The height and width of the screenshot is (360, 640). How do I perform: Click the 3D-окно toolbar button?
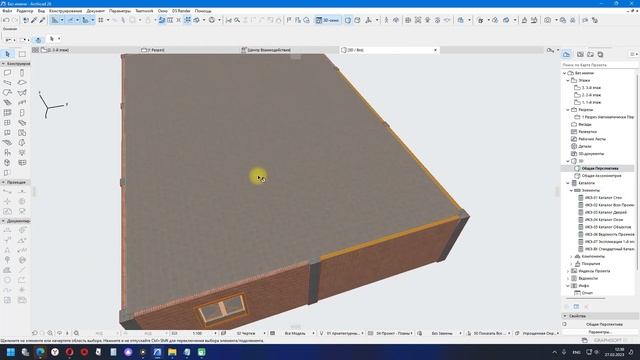point(328,20)
